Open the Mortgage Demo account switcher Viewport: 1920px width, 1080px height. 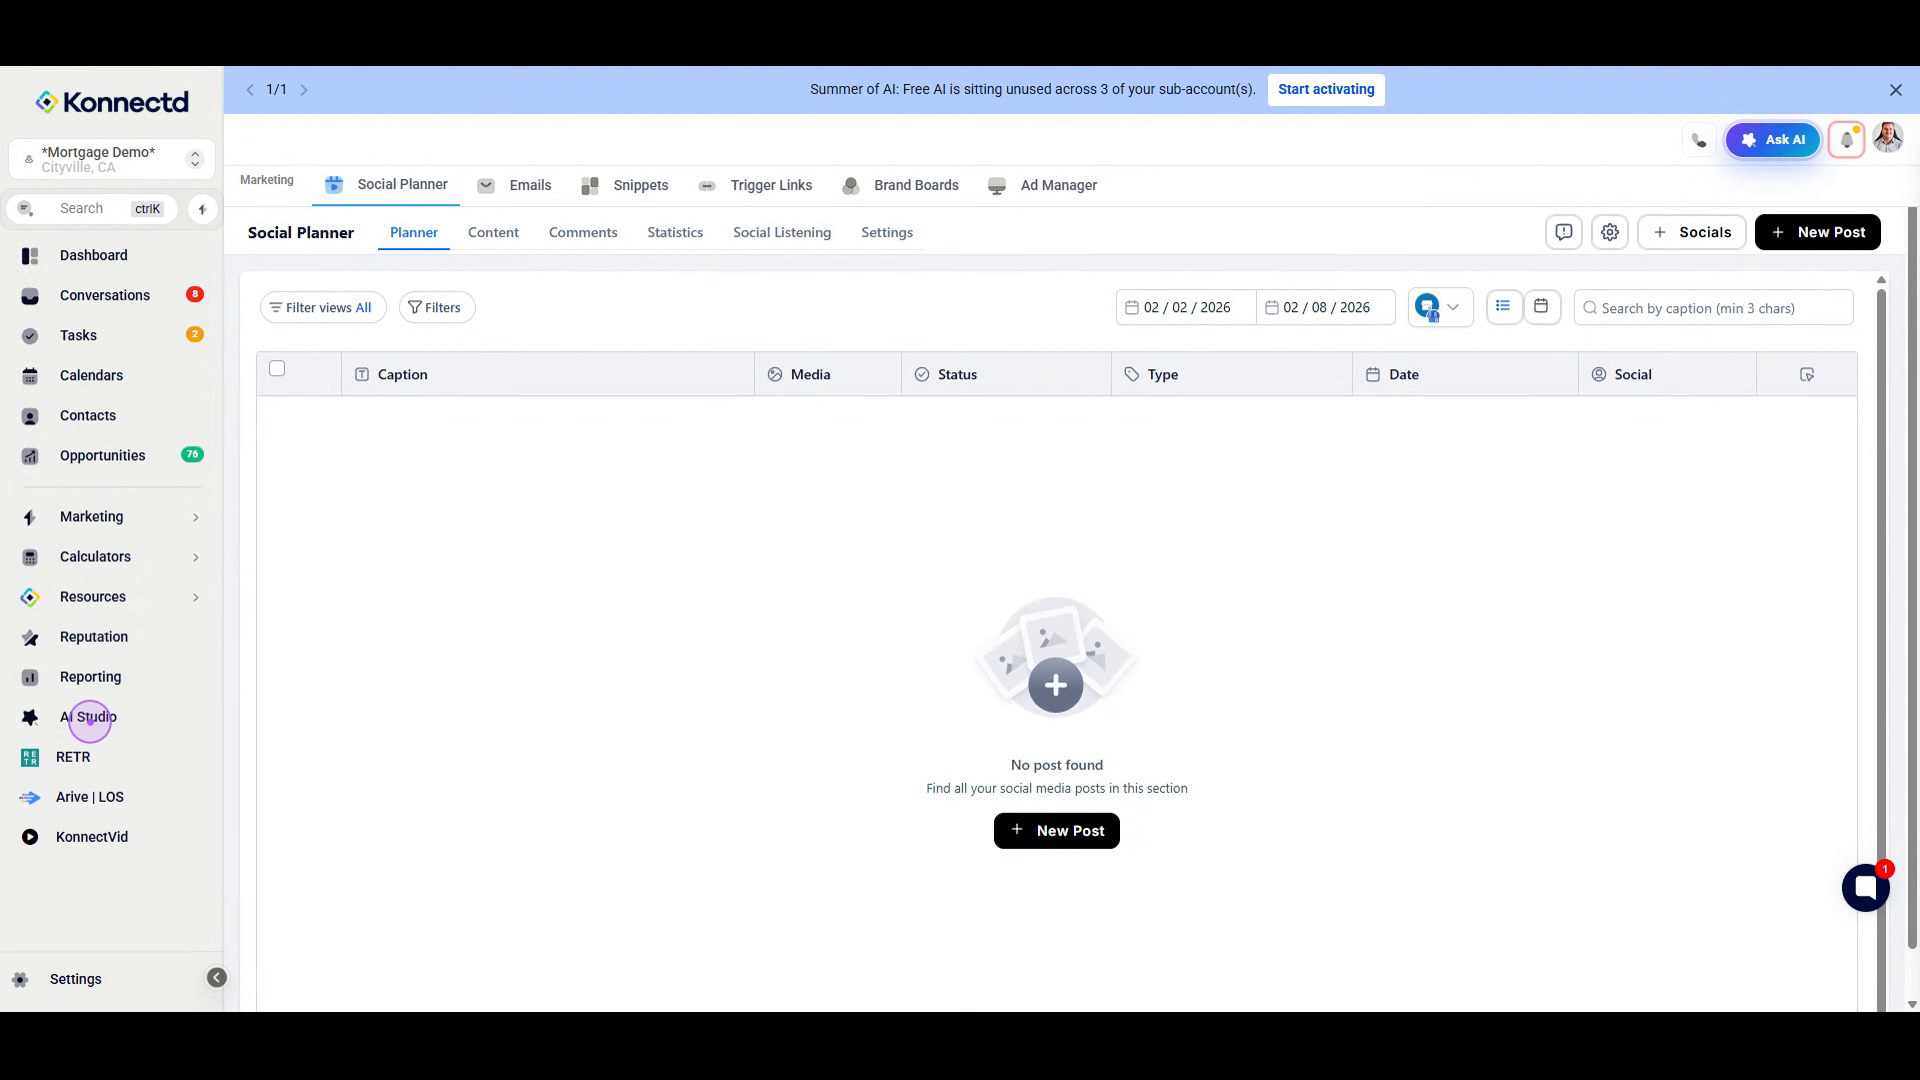coord(112,159)
